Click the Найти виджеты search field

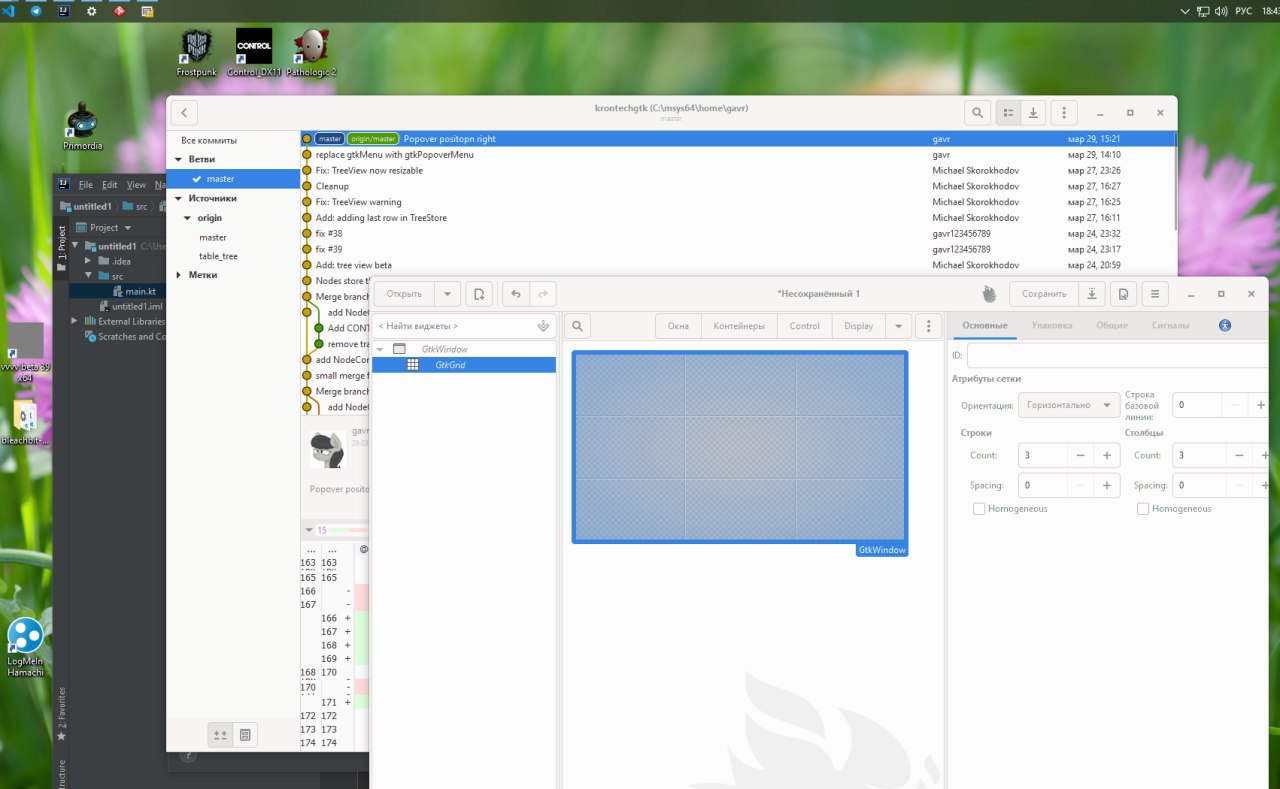464,326
